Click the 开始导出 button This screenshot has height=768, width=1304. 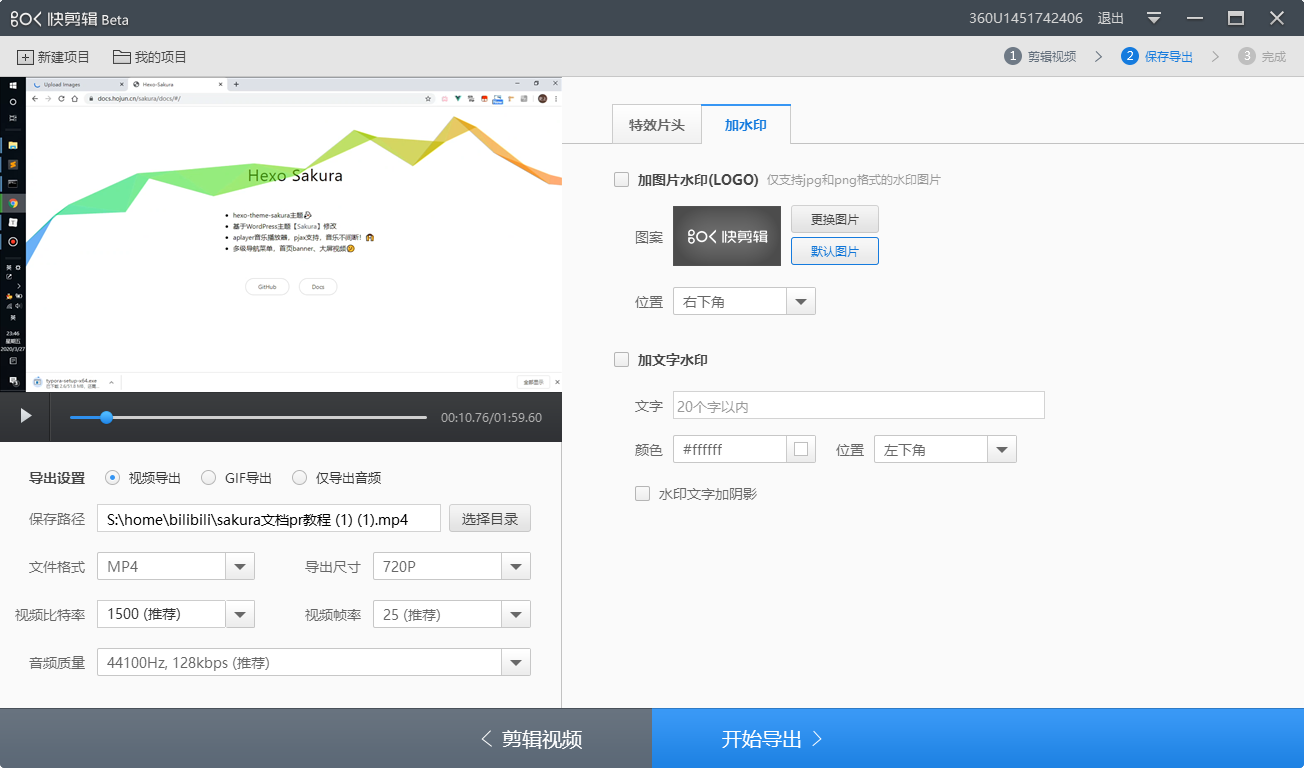(x=978, y=739)
